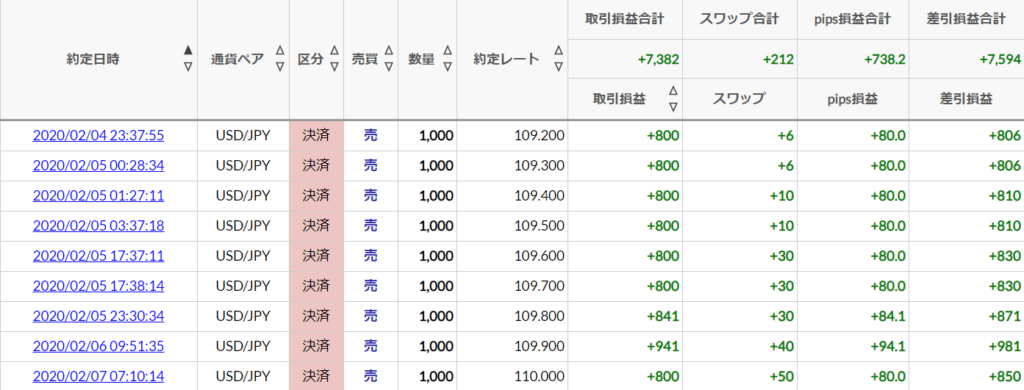Click the 約定日時 column header label
This screenshot has width=1024, height=390.
[93, 59]
